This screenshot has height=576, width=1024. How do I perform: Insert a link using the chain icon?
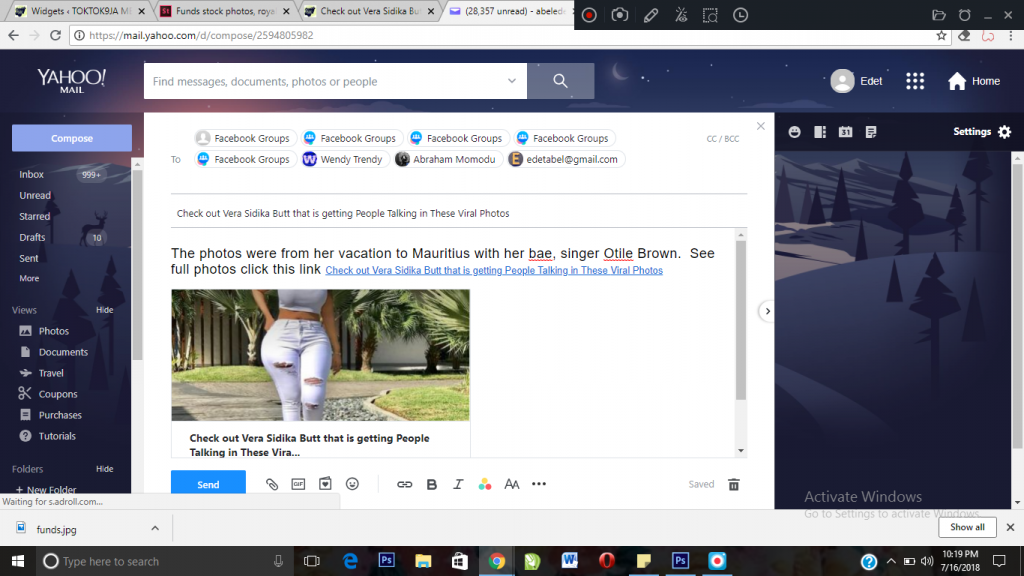point(405,485)
